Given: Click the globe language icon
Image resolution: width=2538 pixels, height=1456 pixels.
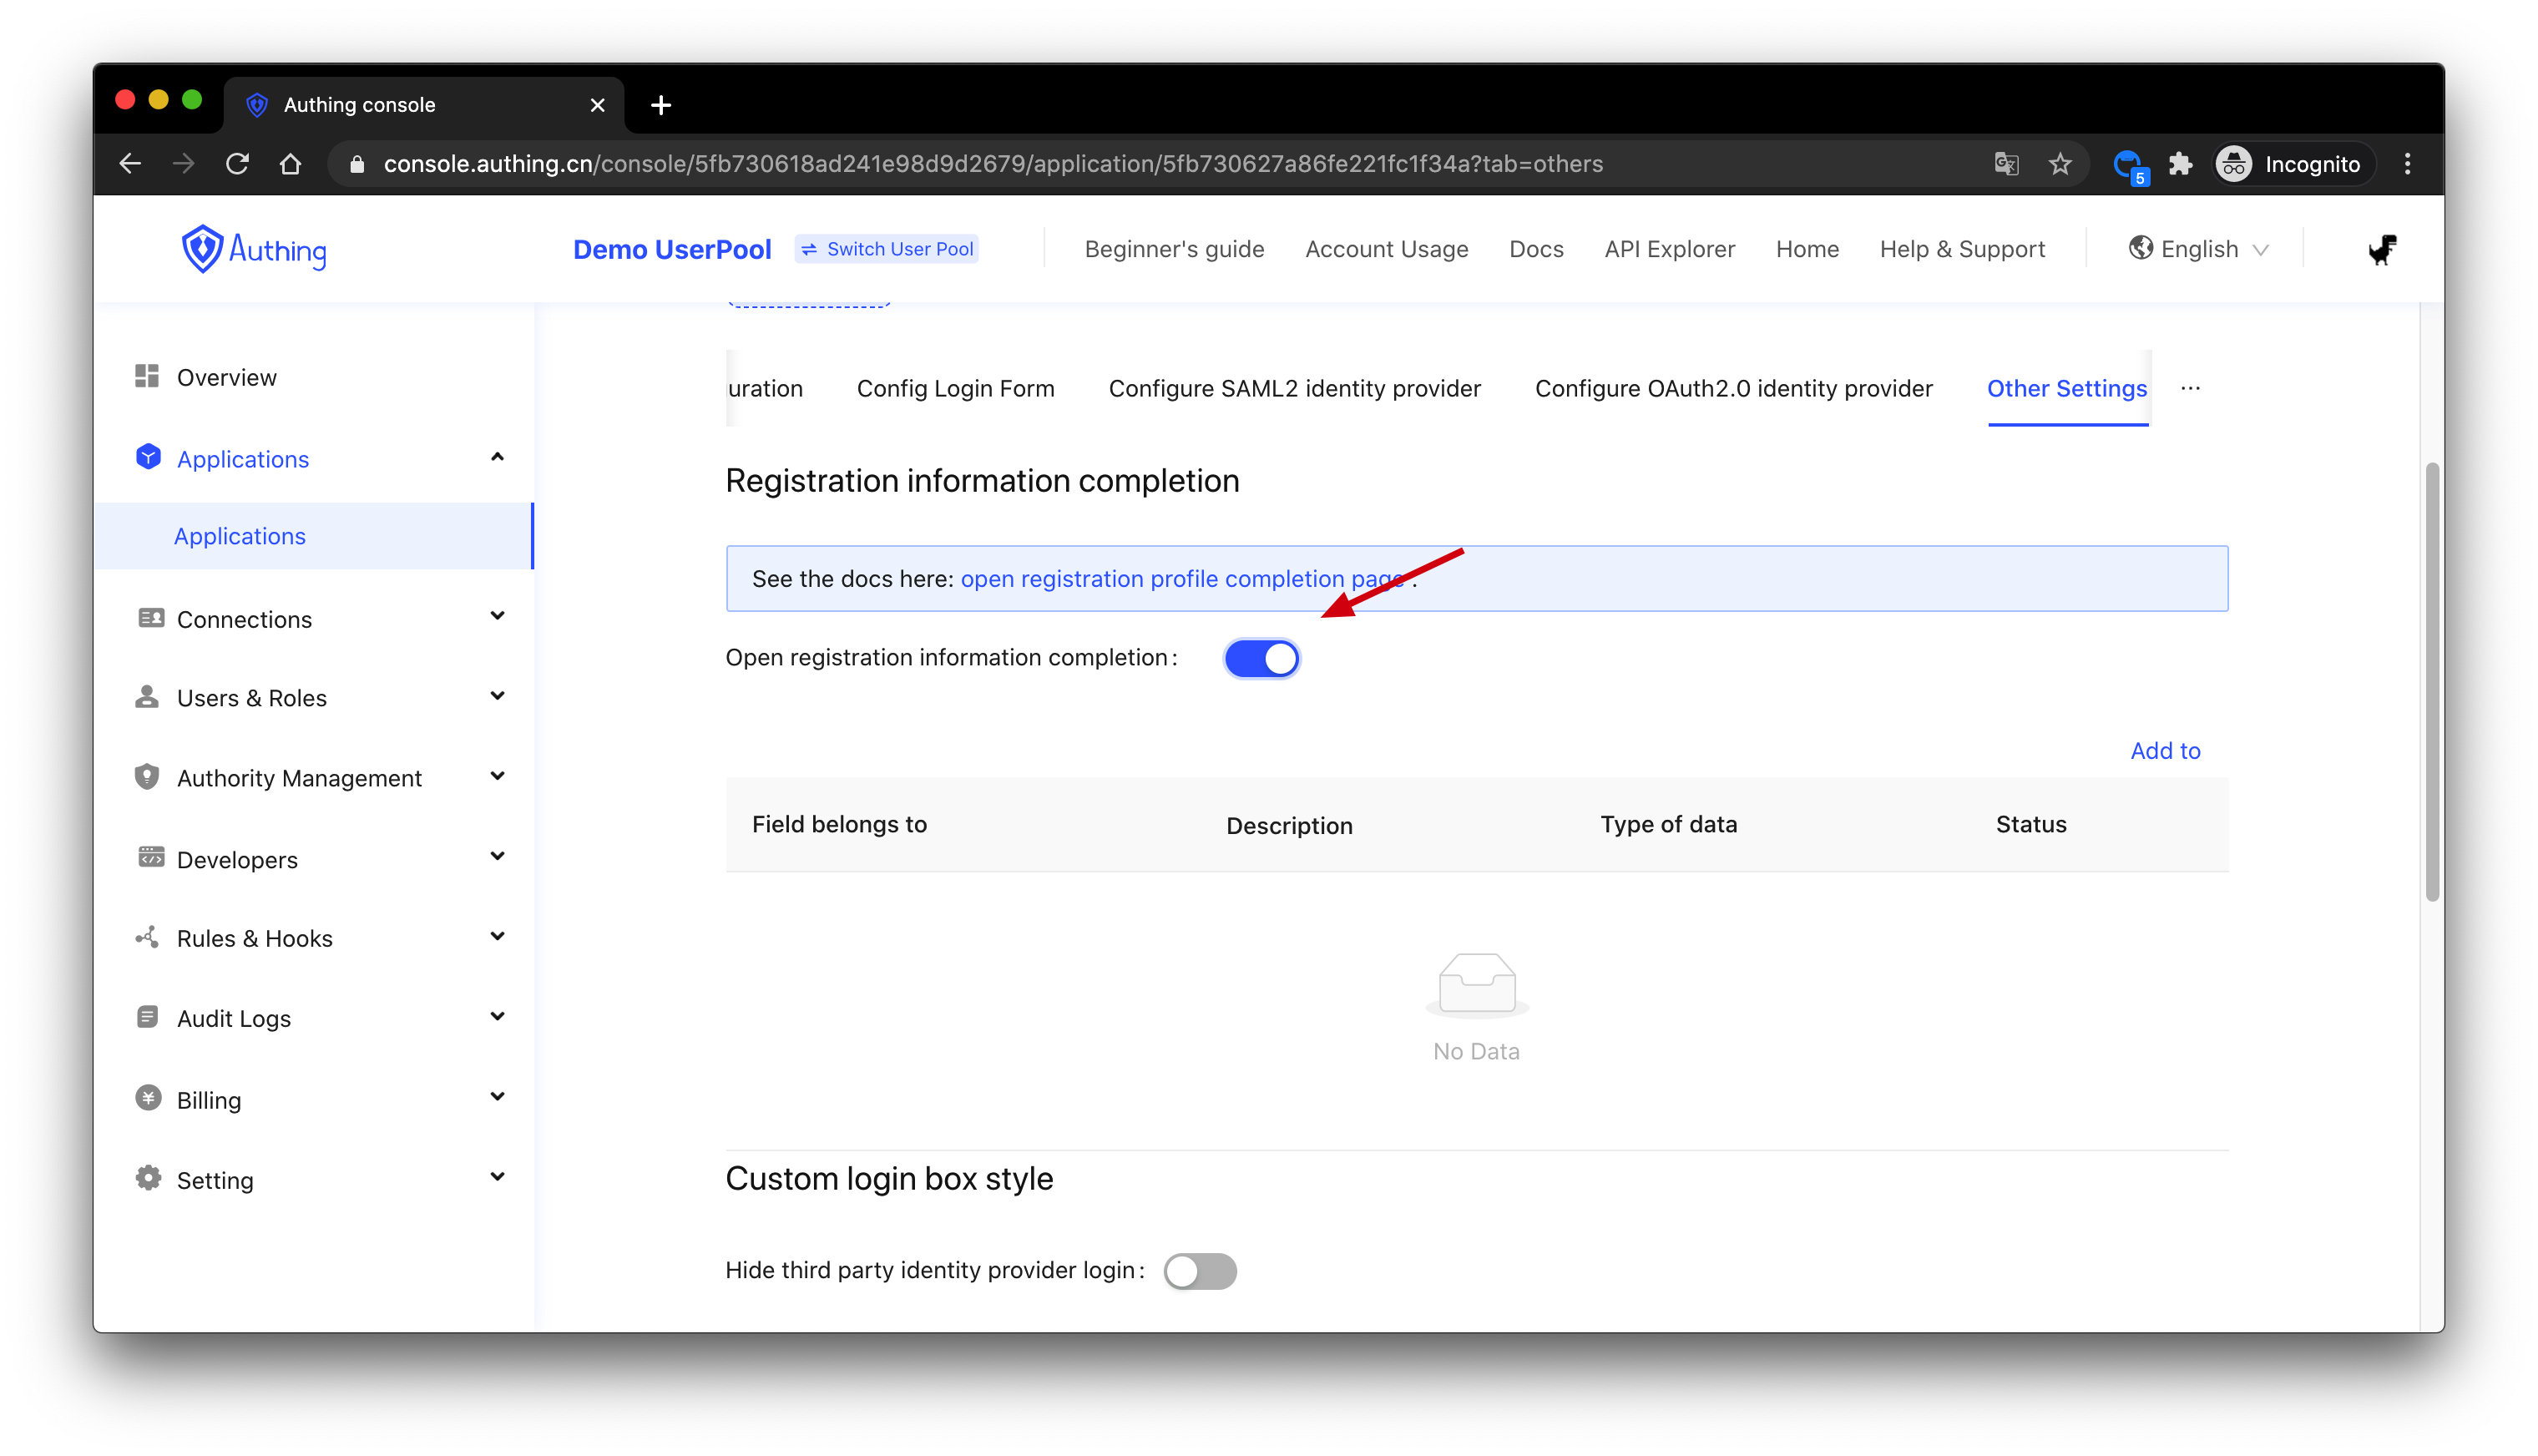Looking at the screenshot, I should click(x=2140, y=248).
